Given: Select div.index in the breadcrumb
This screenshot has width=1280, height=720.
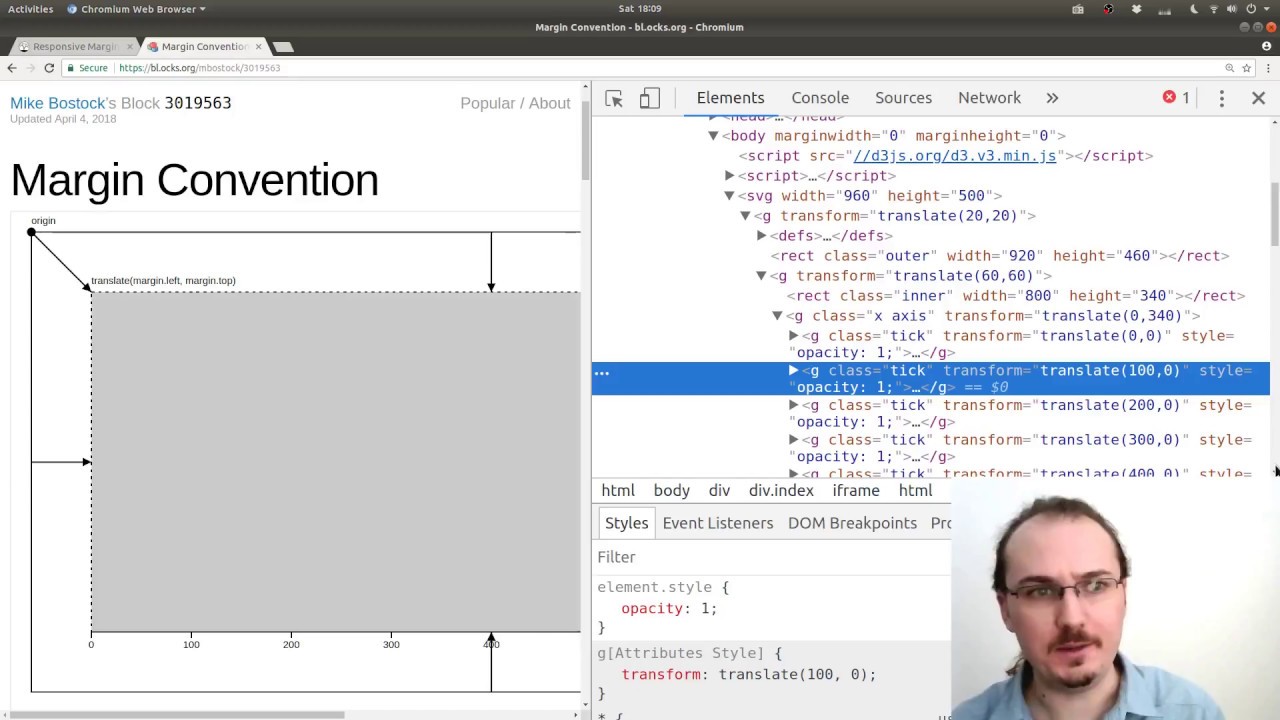Looking at the screenshot, I should pyautogui.click(x=781, y=491).
